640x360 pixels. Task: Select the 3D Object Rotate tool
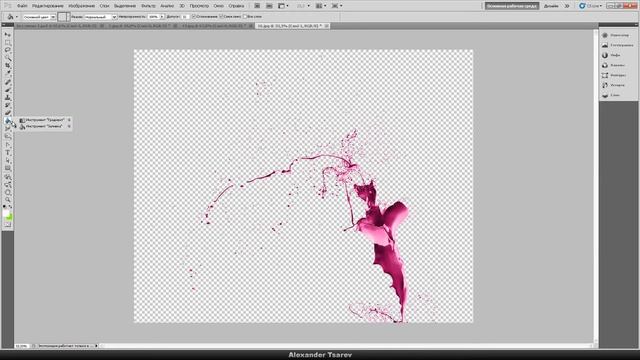point(7,177)
